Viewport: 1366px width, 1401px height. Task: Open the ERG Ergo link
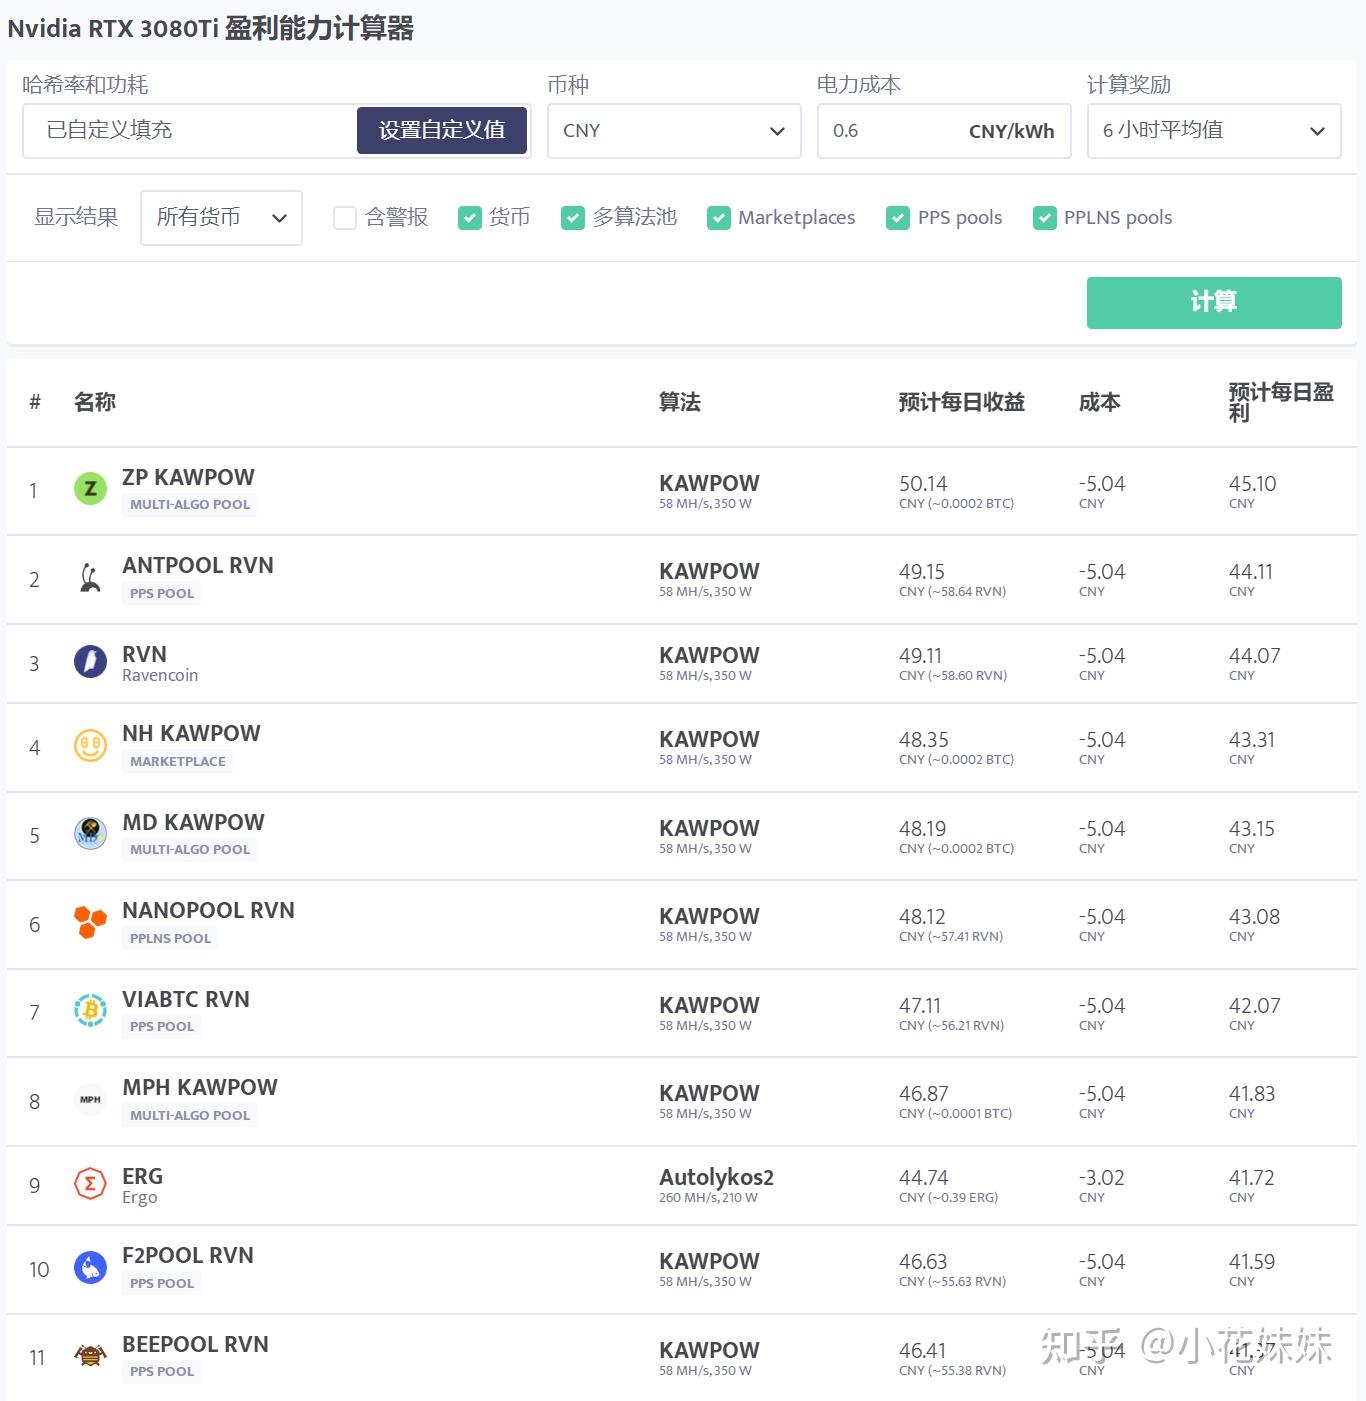tap(142, 1176)
